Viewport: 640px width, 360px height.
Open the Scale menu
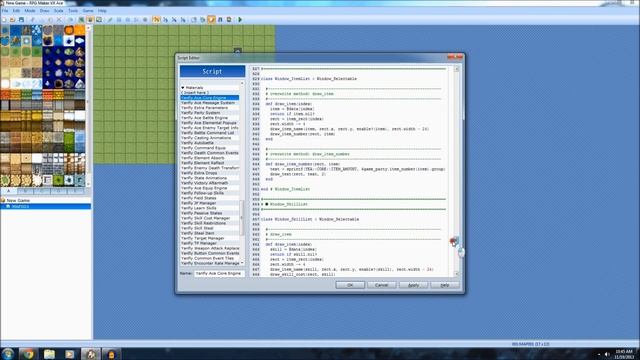pos(59,11)
